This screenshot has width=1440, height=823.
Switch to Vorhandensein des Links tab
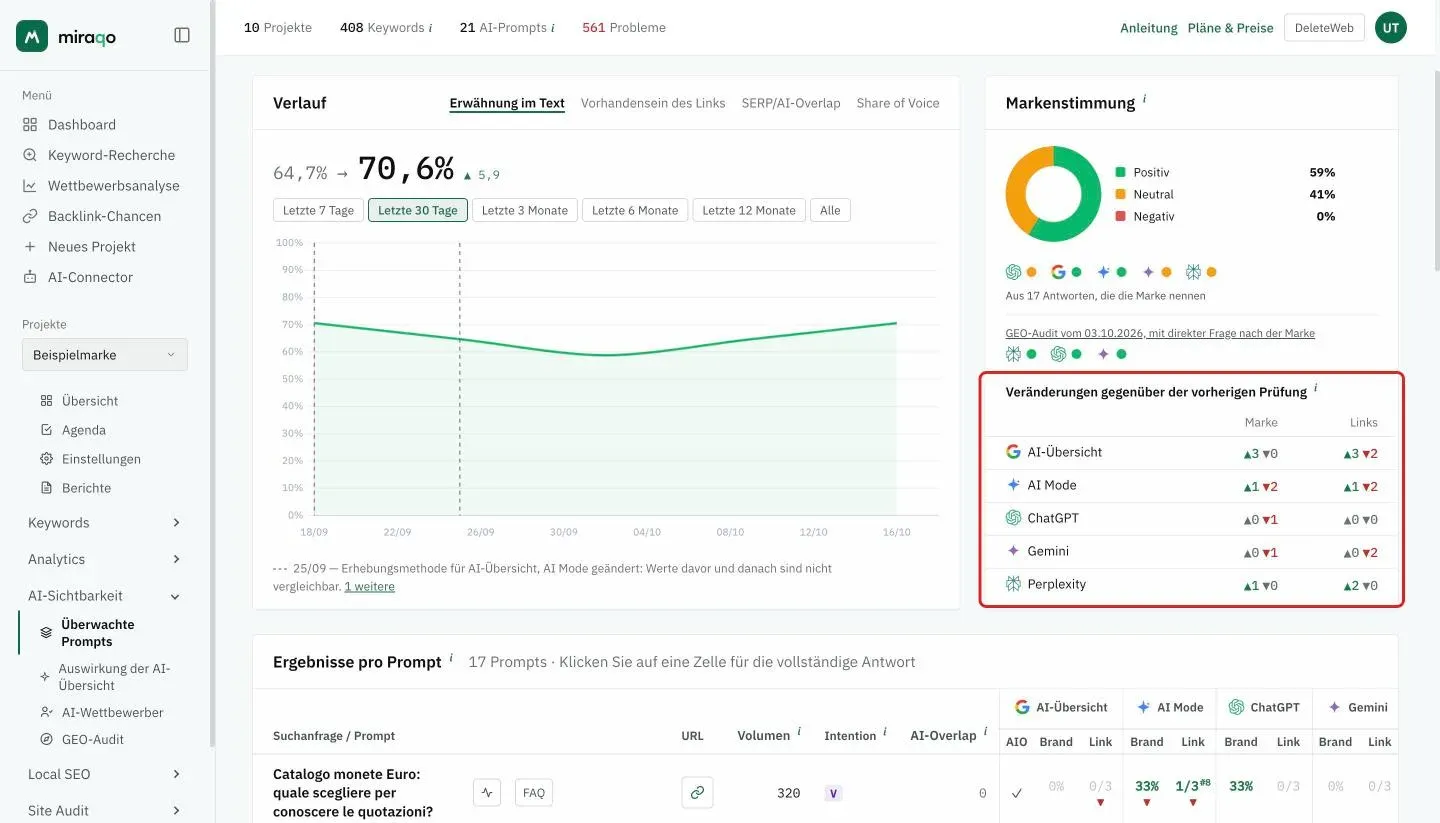point(653,103)
